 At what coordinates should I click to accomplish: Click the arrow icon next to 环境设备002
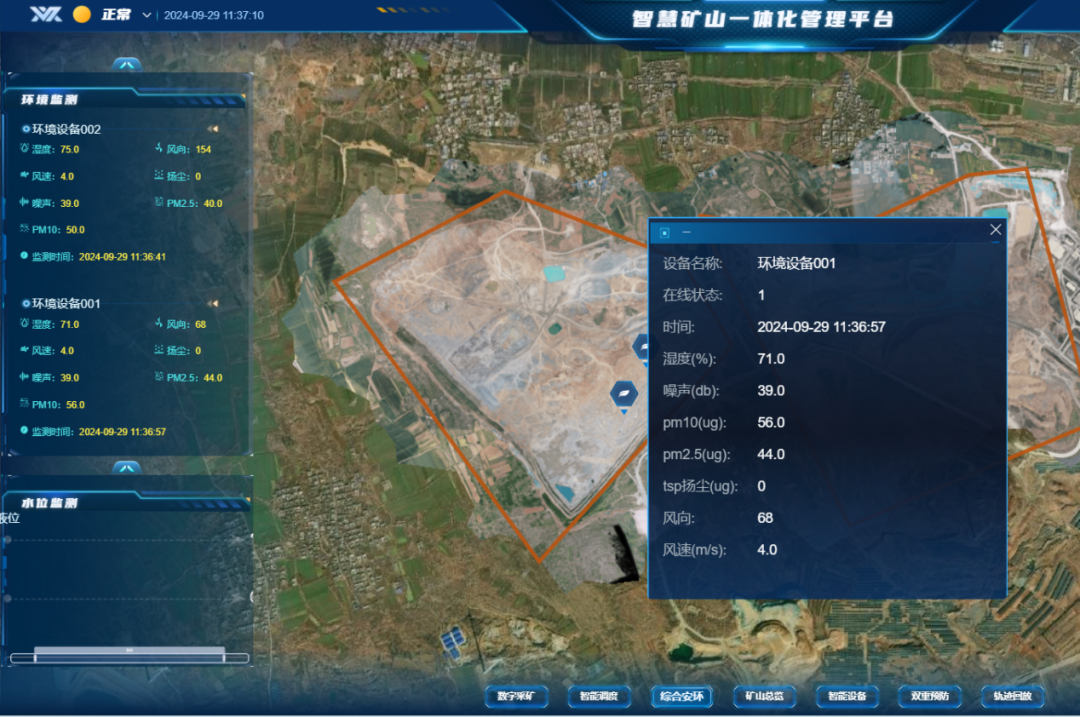click(212, 129)
